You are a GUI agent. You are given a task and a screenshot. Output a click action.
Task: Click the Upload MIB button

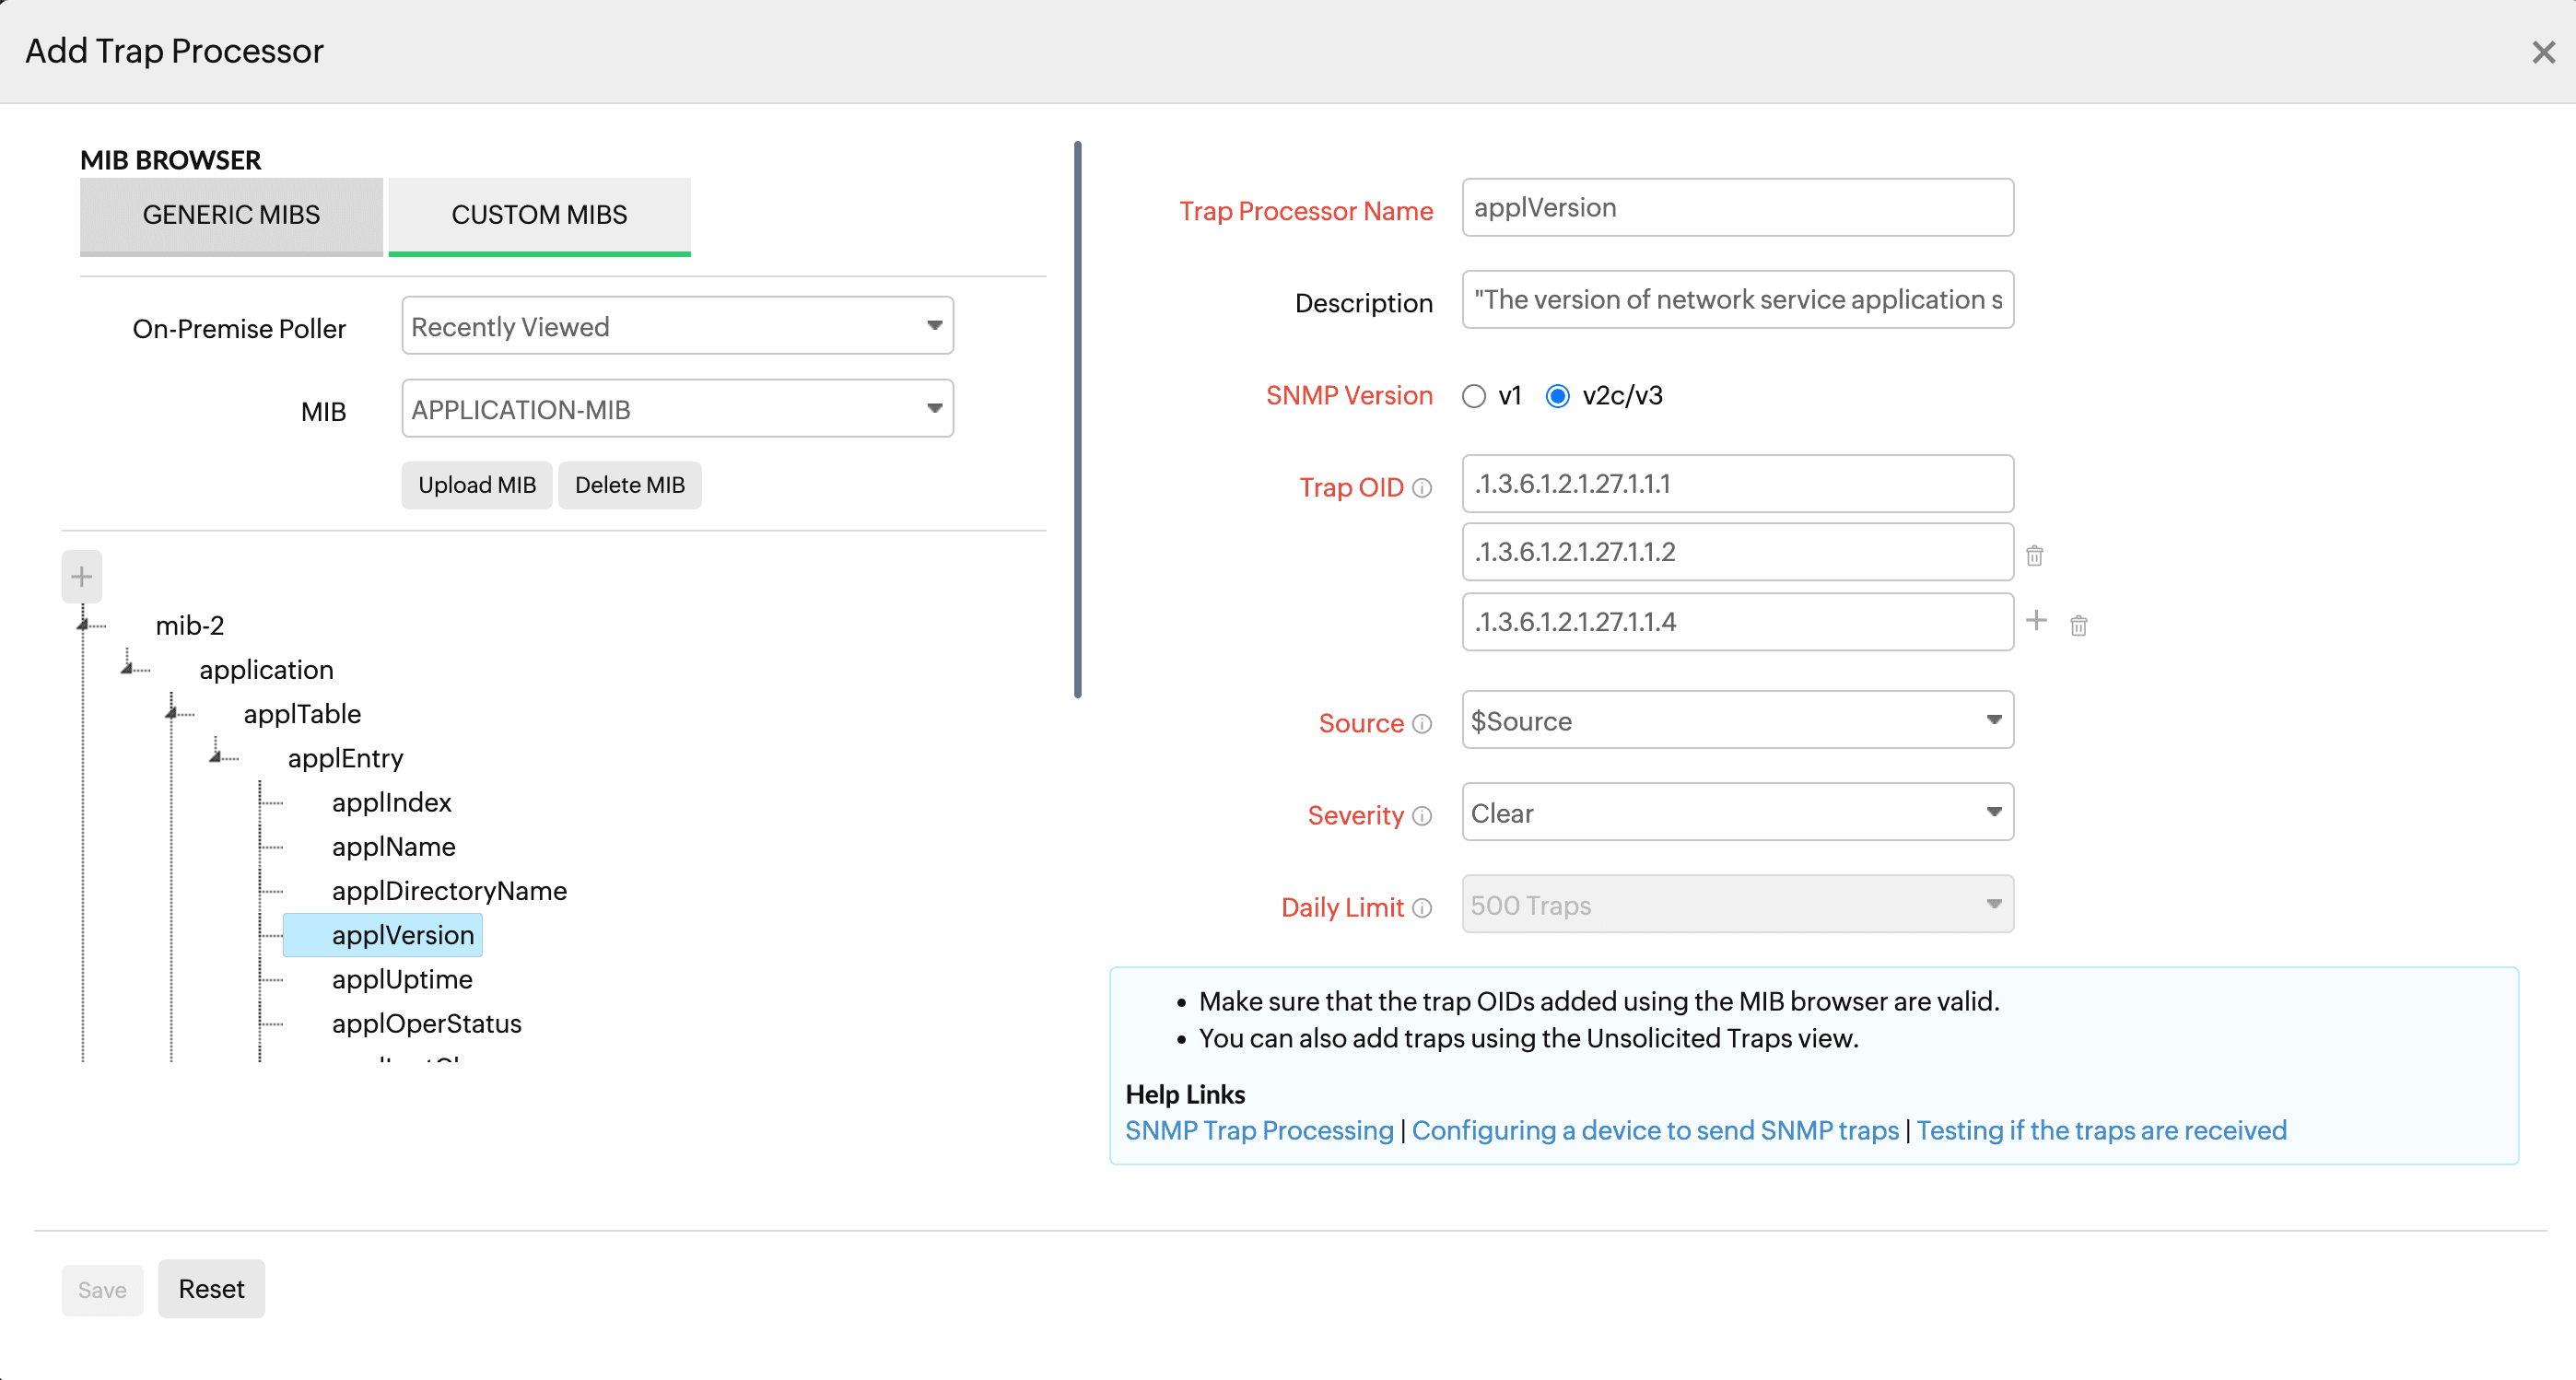coord(476,485)
